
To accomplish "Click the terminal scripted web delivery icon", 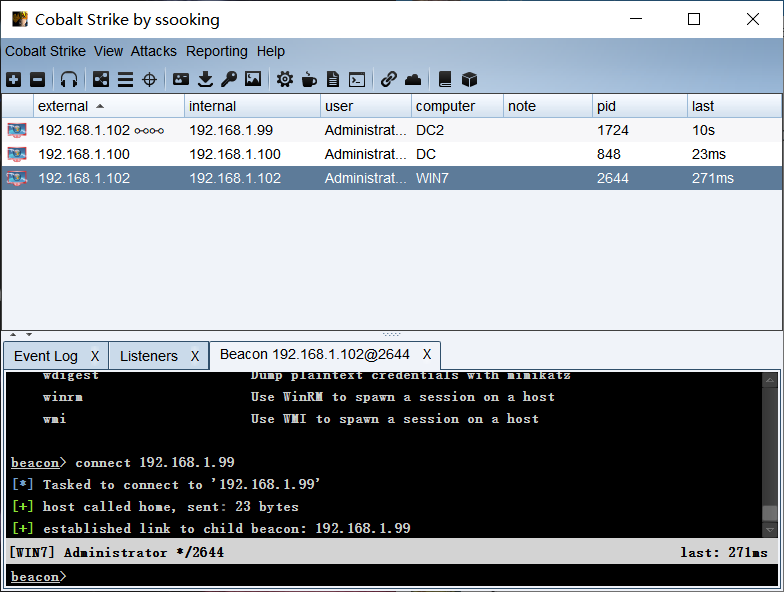I will pyautogui.click(x=357, y=79).
